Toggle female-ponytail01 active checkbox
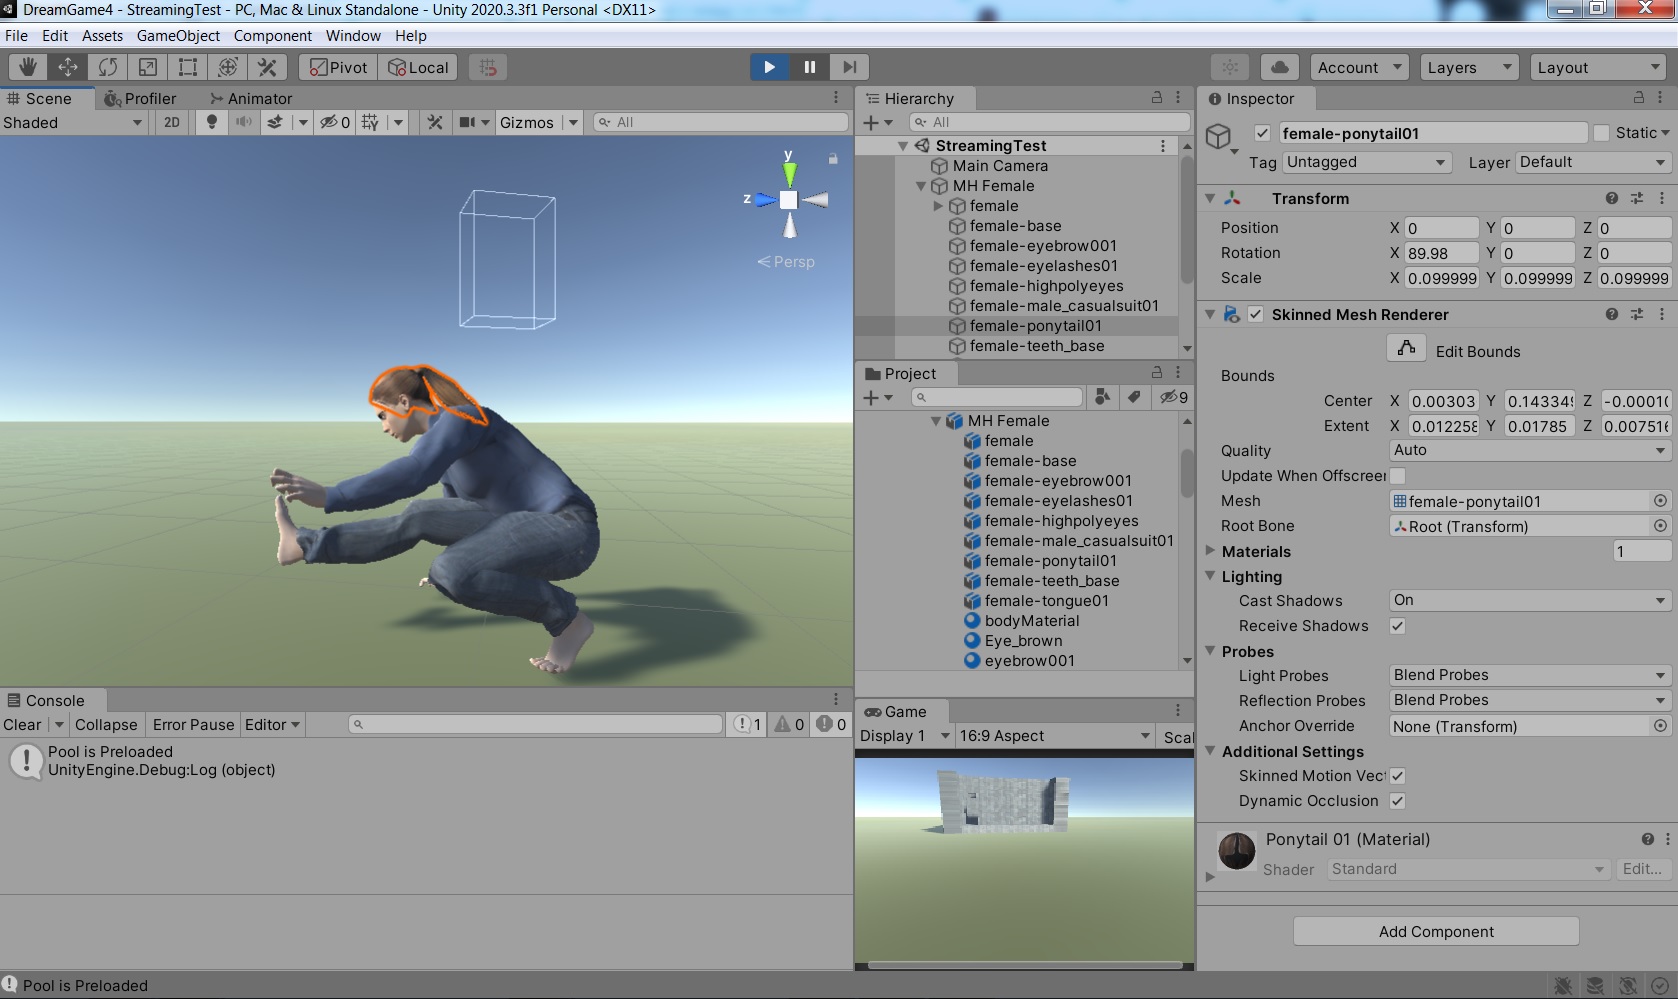Image resolution: width=1678 pixels, height=999 pixels. click(1263, 133)
